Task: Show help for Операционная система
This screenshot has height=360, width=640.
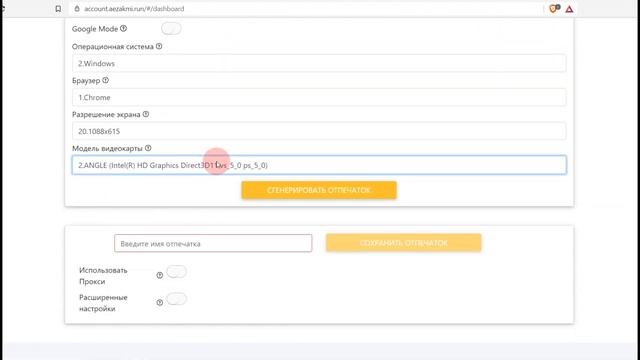Action: click(x=159, y=47)
